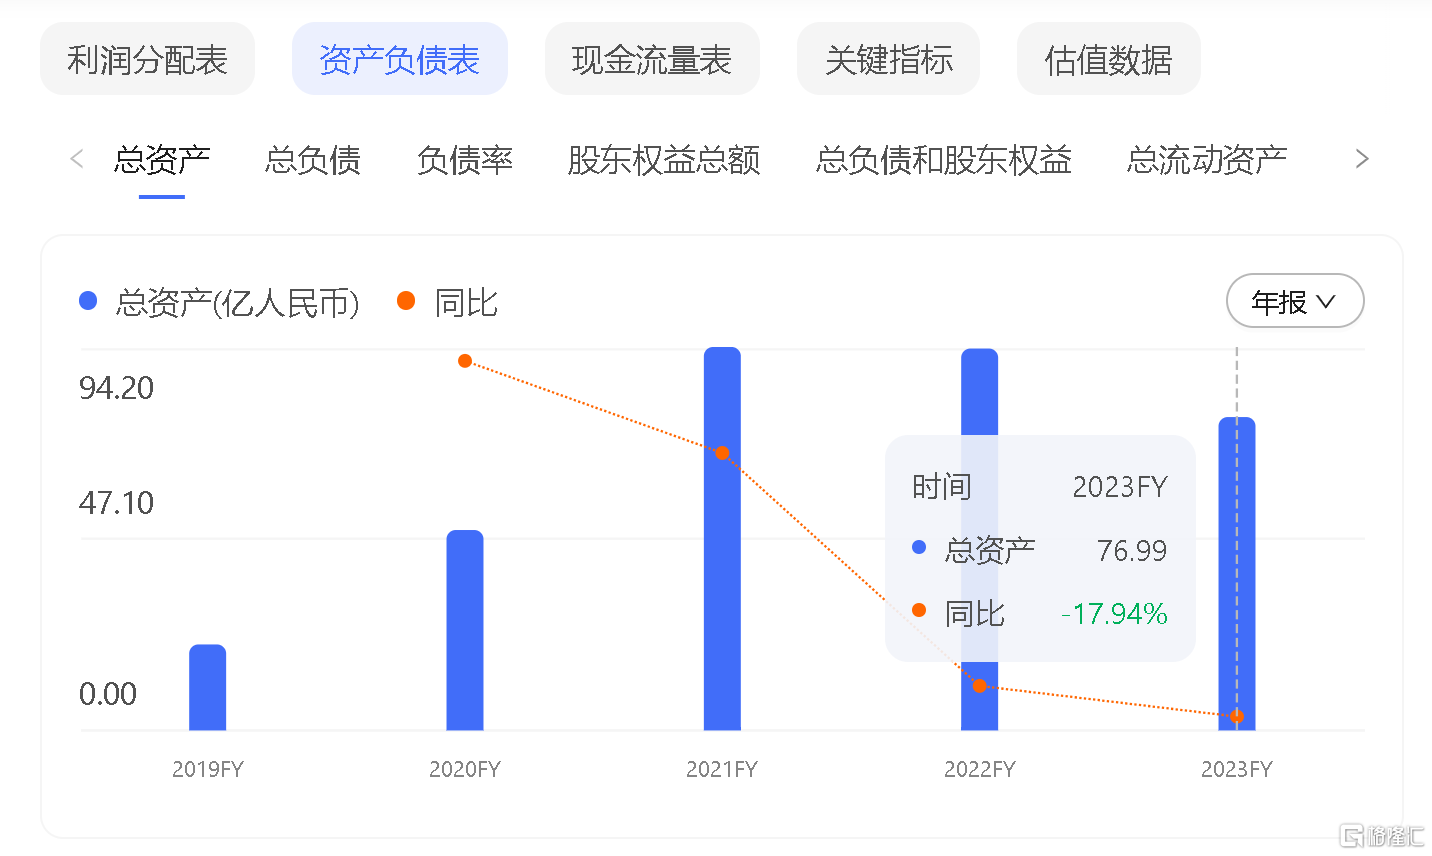1432x856 pixels.
Task: Switch to the 利润分配表 tab
Action: [147, 60]
